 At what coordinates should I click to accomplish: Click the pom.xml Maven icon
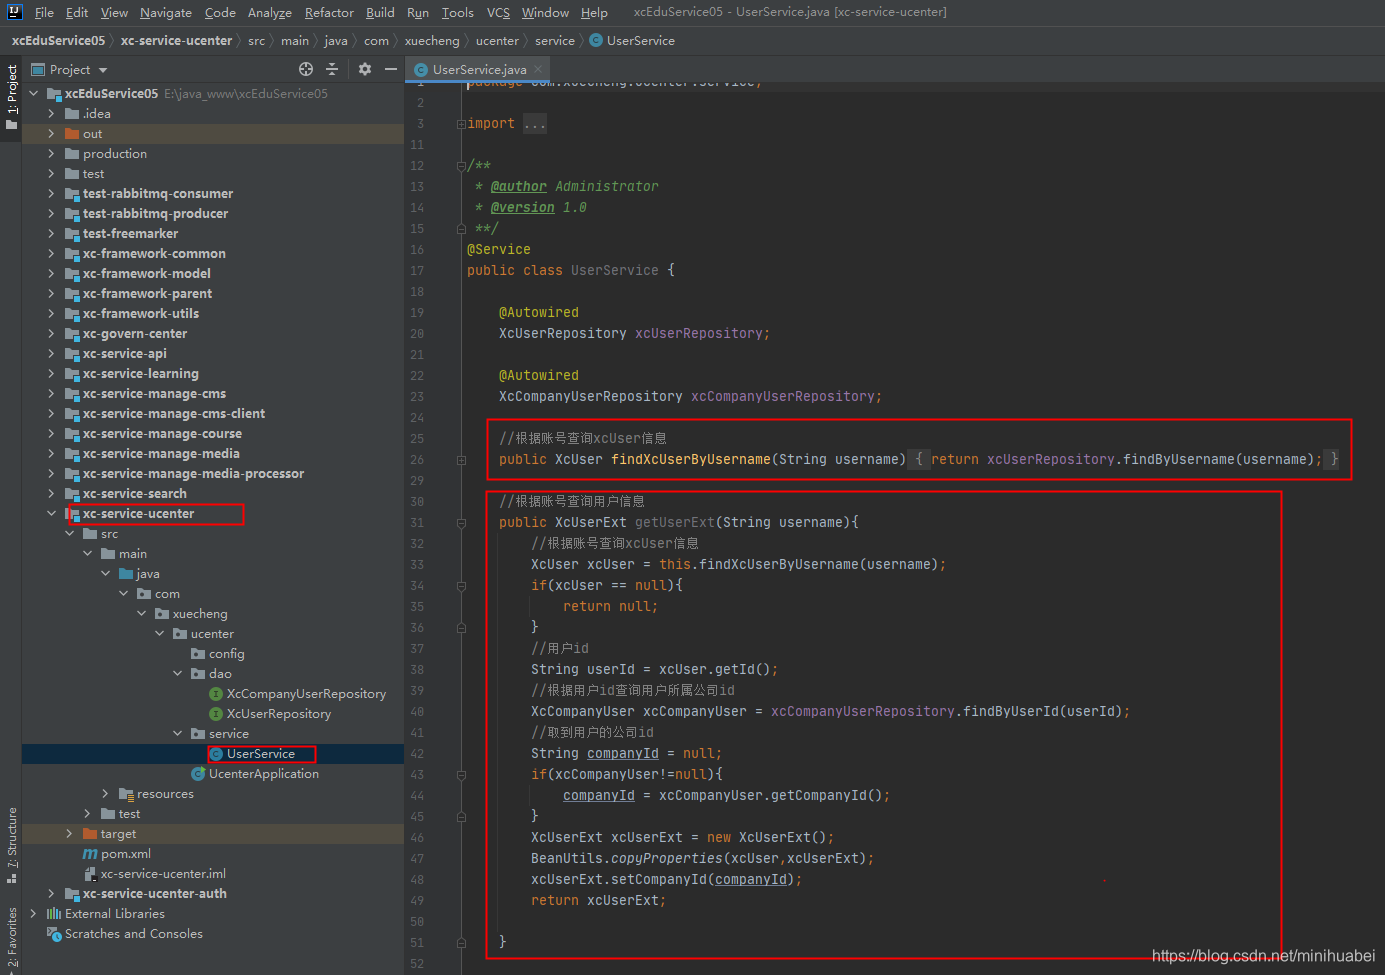coord(90,853)
